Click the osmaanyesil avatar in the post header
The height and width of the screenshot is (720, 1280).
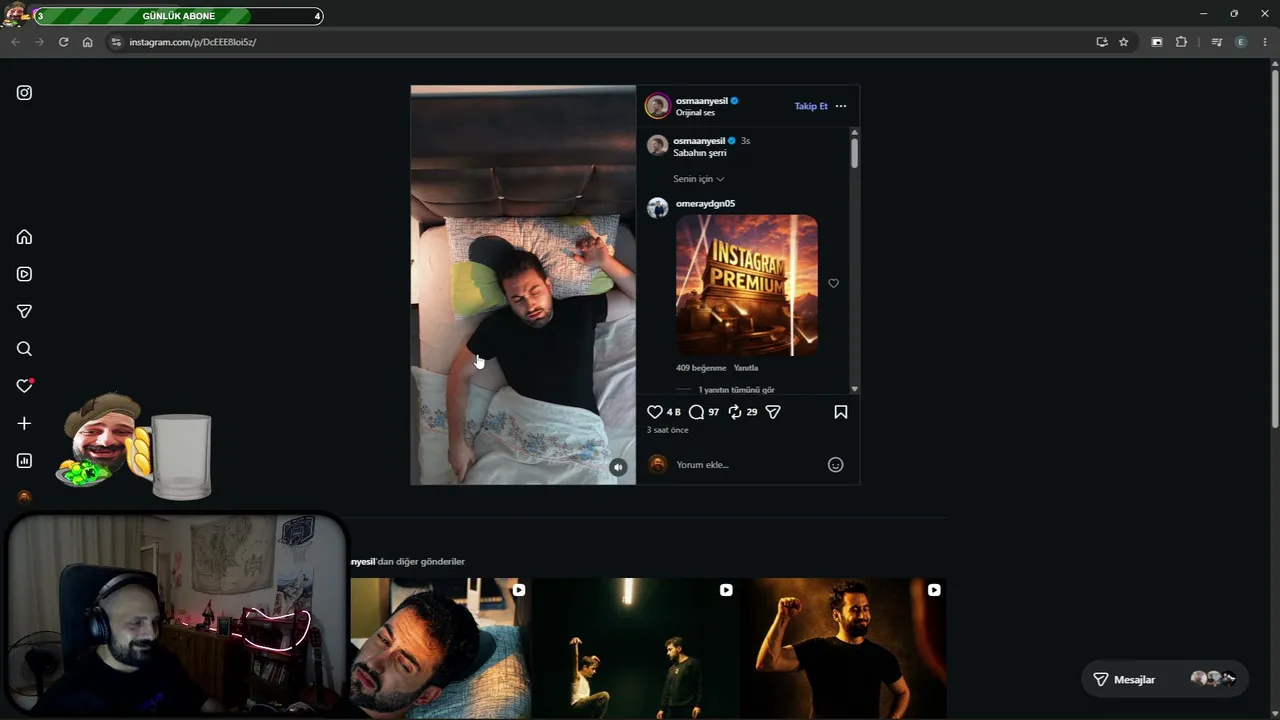pyautogui.click(x=657, y=106)
